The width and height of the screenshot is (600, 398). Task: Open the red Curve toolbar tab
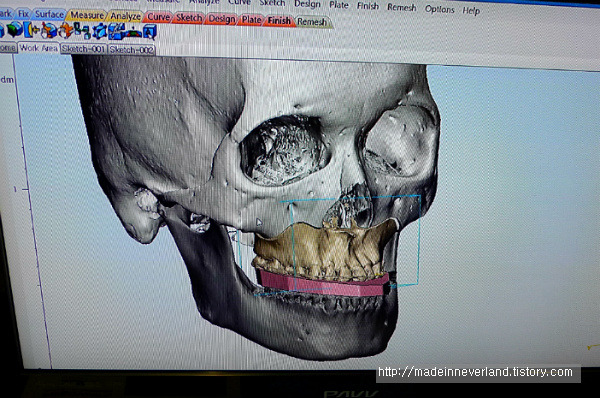[158, 17]
